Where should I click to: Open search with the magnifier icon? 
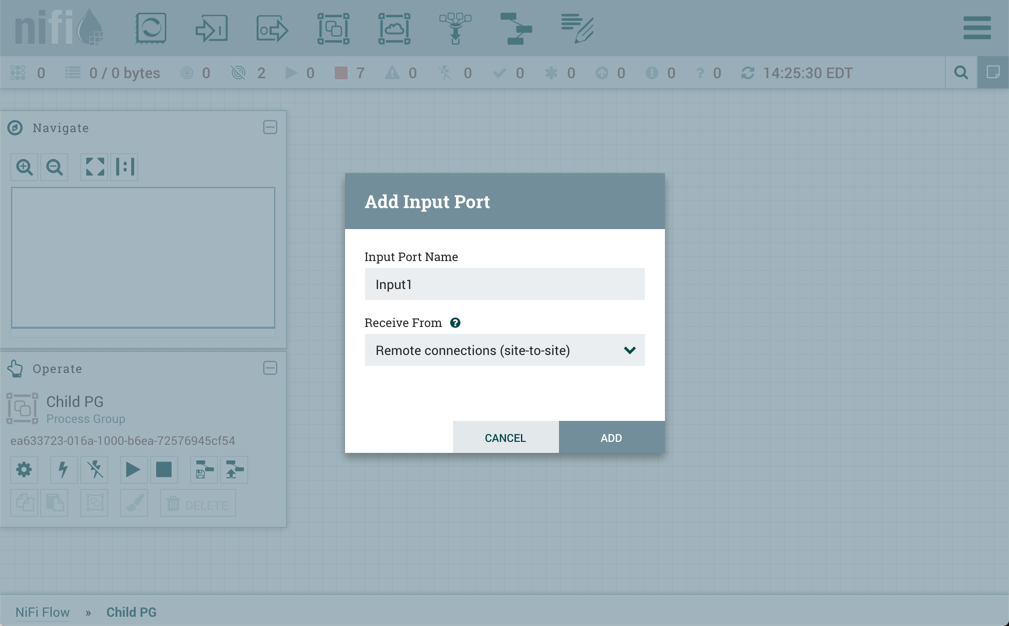pos(961,73)
